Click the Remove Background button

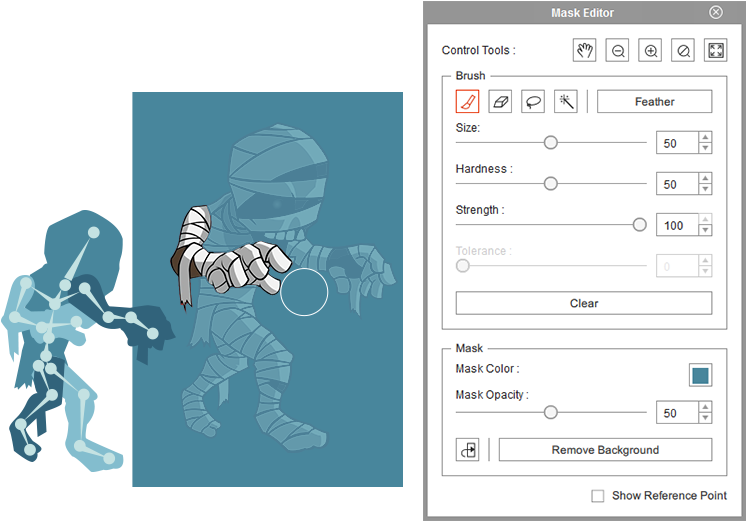coord(605,450)
